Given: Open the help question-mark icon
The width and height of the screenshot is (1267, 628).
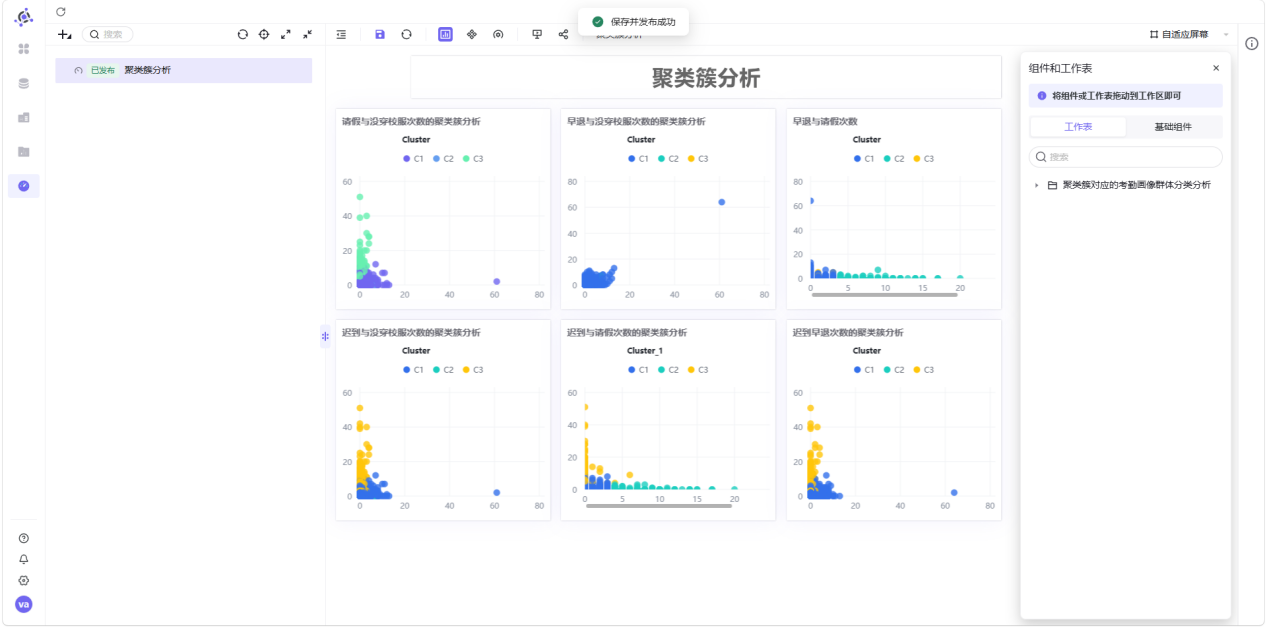Looking at the screenshot, I should click(24, 538).
